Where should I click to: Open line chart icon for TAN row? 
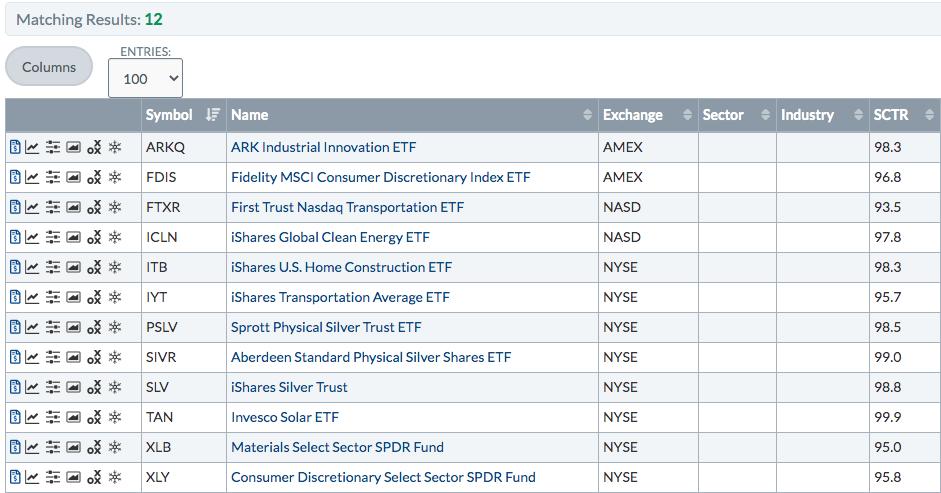[x=33, y=417]
